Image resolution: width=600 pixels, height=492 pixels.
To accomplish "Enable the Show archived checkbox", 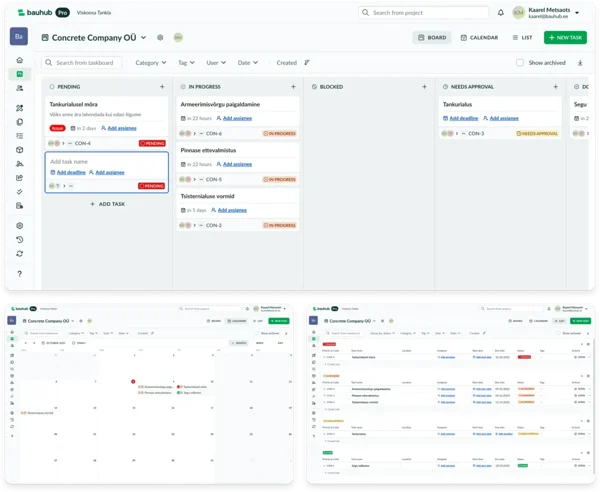I will pyautogui.click(x=520, y=62).
